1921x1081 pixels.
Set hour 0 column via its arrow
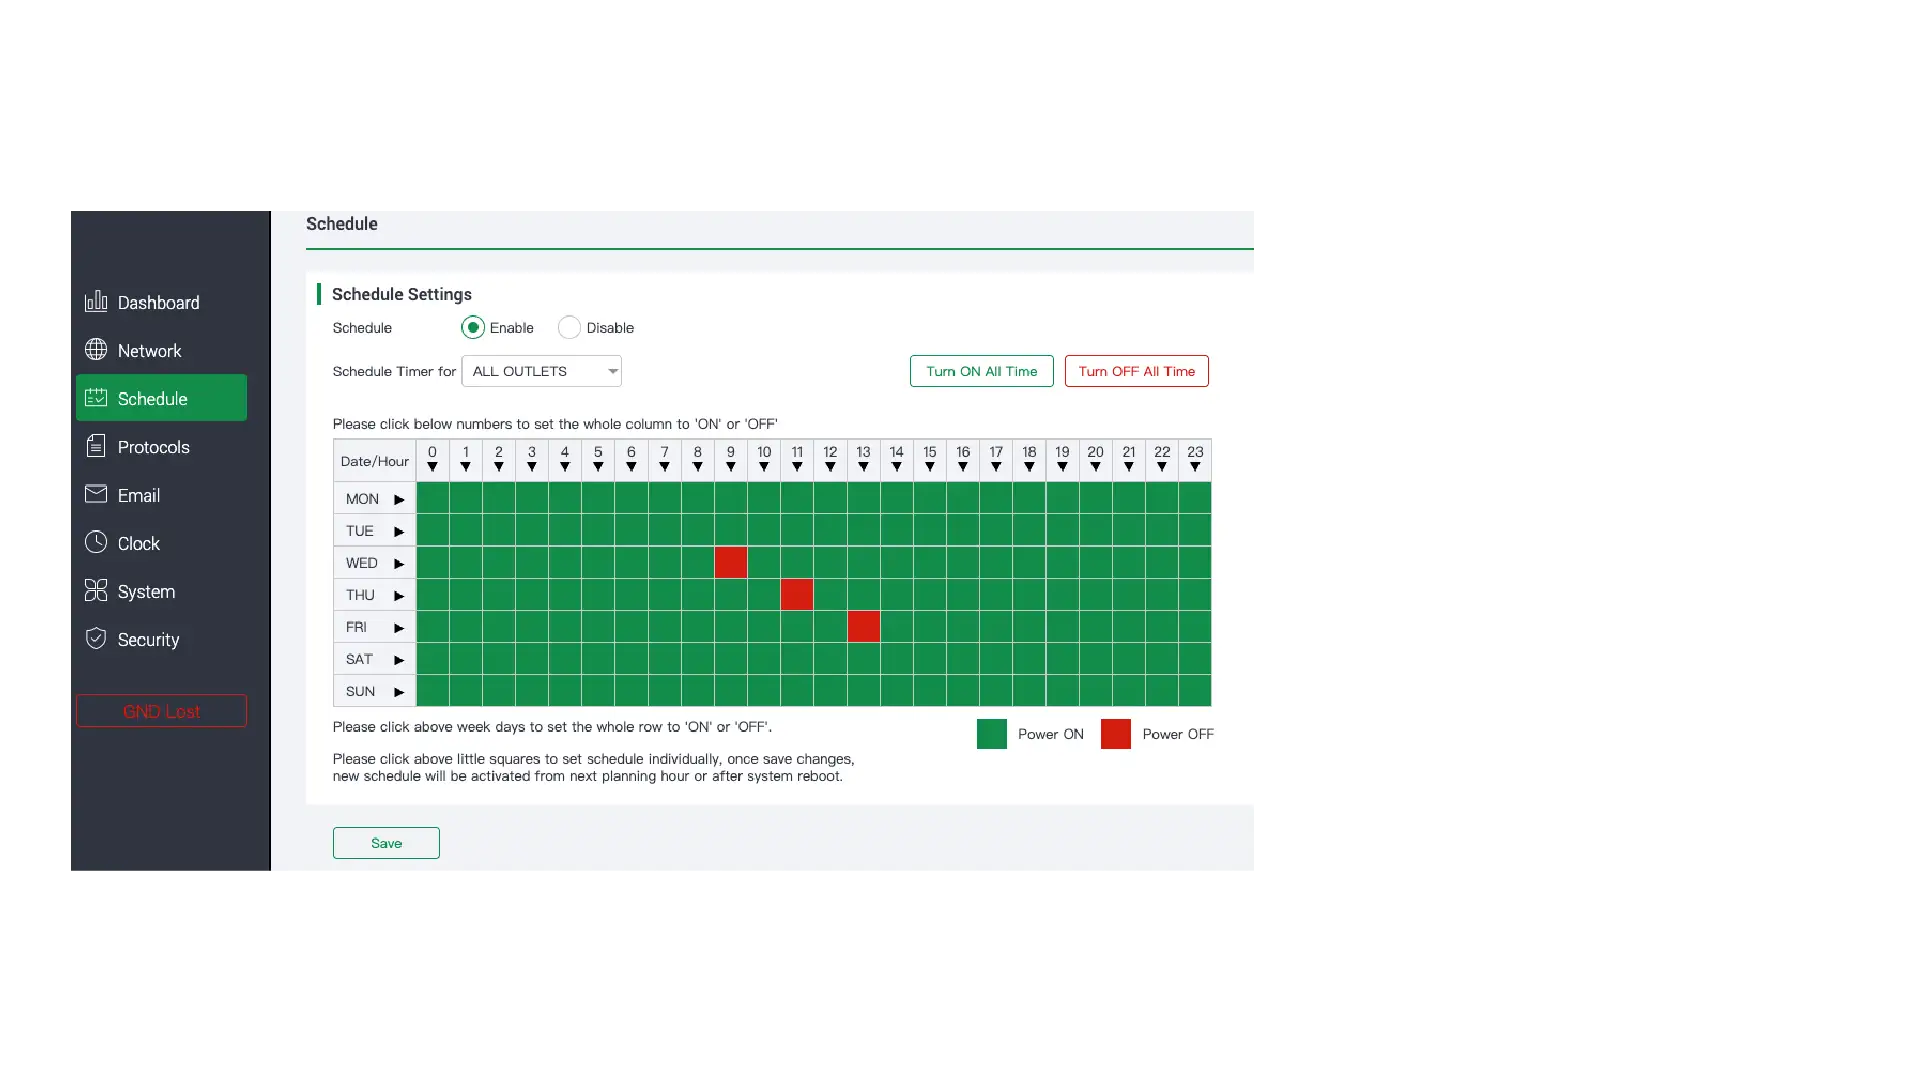coord(432,467)
